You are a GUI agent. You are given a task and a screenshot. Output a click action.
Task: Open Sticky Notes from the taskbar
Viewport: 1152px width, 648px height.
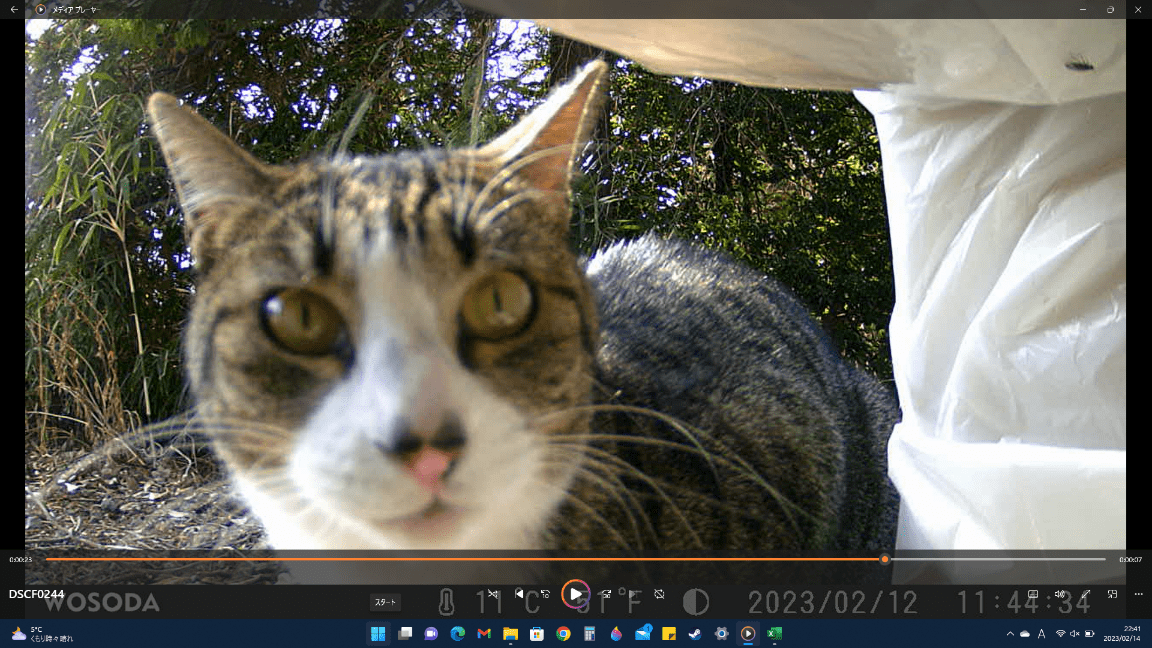point(669,633)
